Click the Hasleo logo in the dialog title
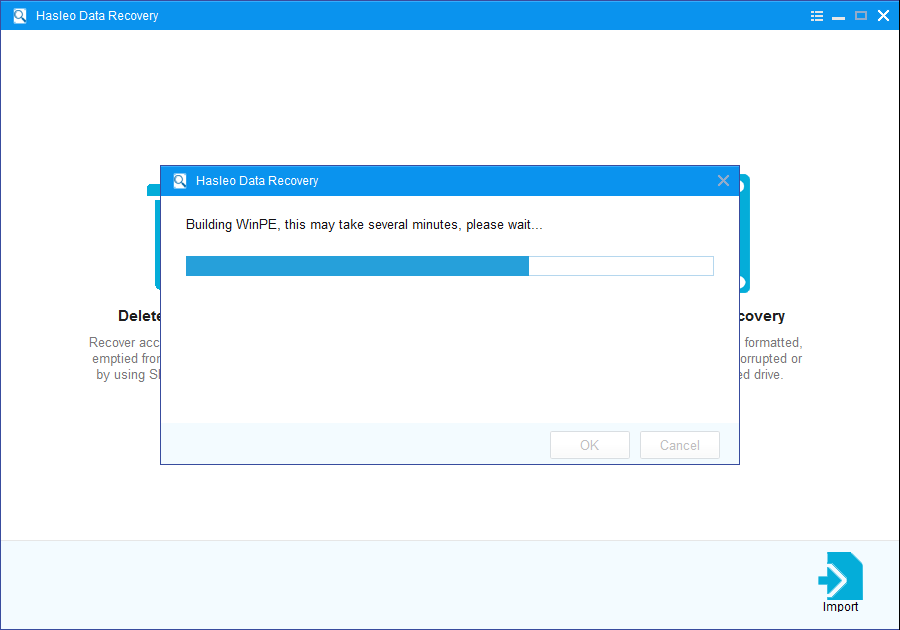 pos(180,181)
